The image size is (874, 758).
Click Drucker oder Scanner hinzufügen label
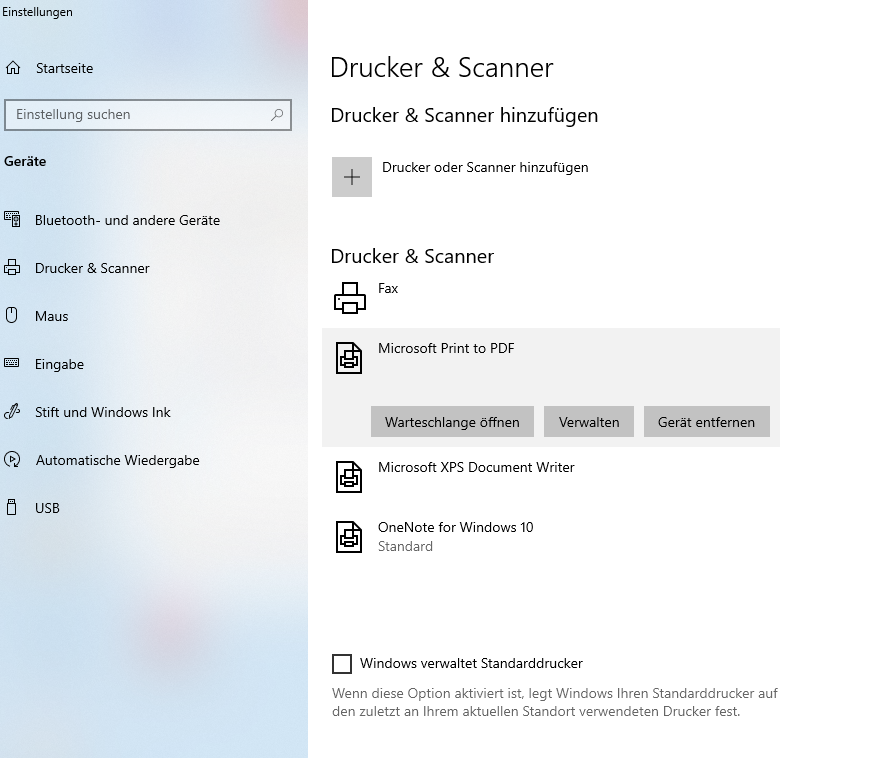(485, 167)
